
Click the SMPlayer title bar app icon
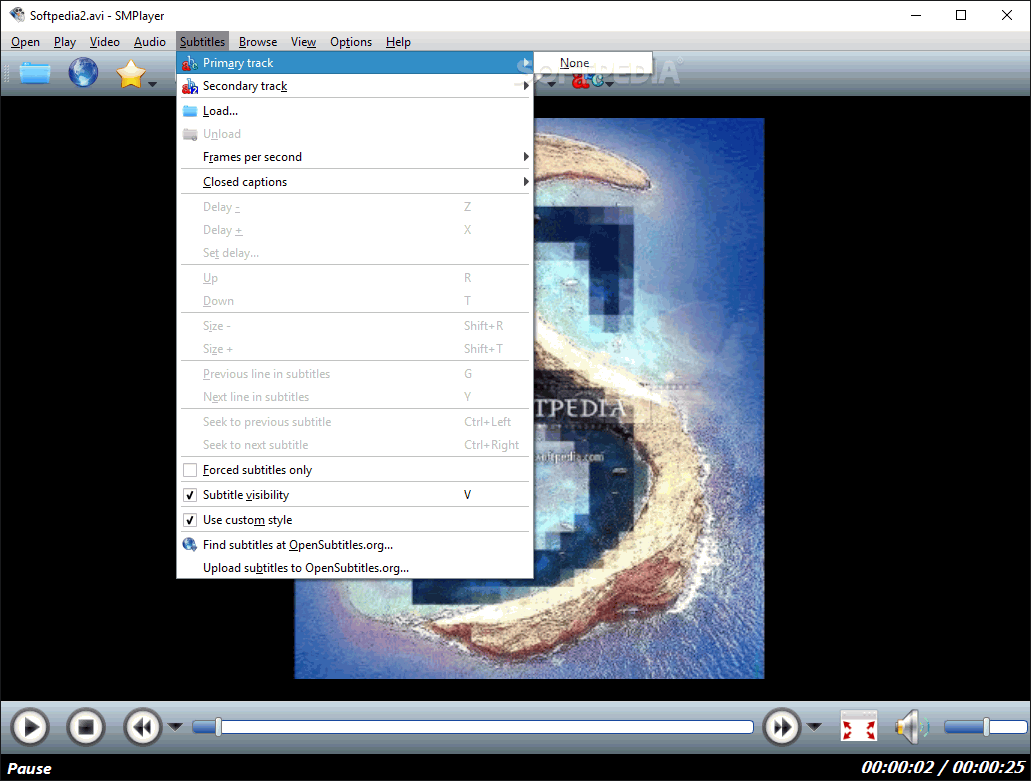[x=16, y=15]
